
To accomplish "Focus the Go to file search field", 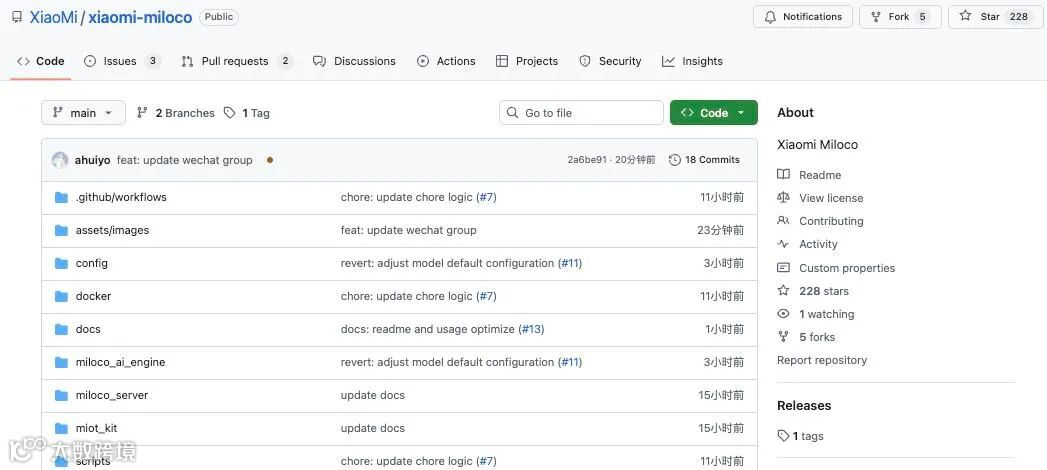I will click(581, 113).
